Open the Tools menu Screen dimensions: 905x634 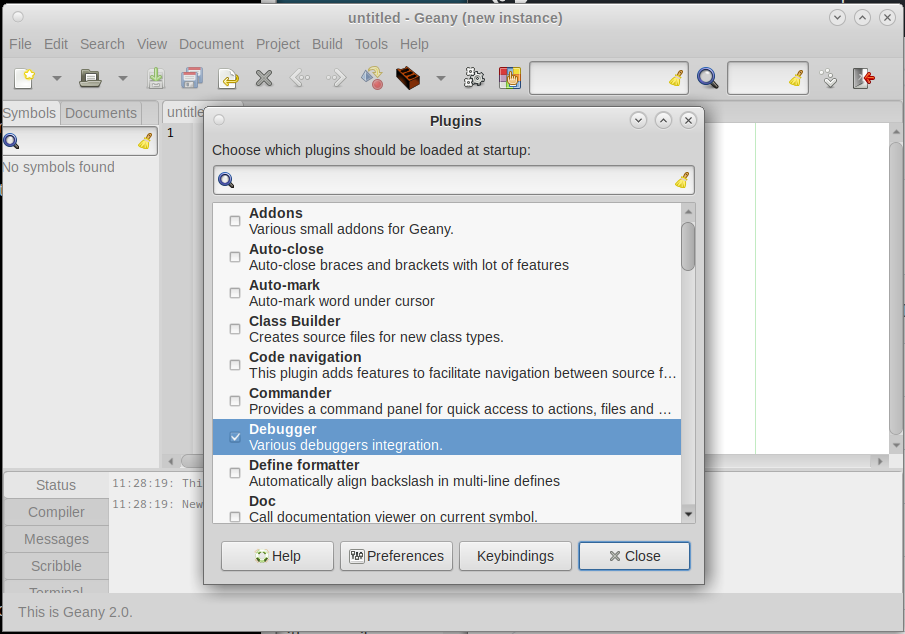tap(371, 44)
